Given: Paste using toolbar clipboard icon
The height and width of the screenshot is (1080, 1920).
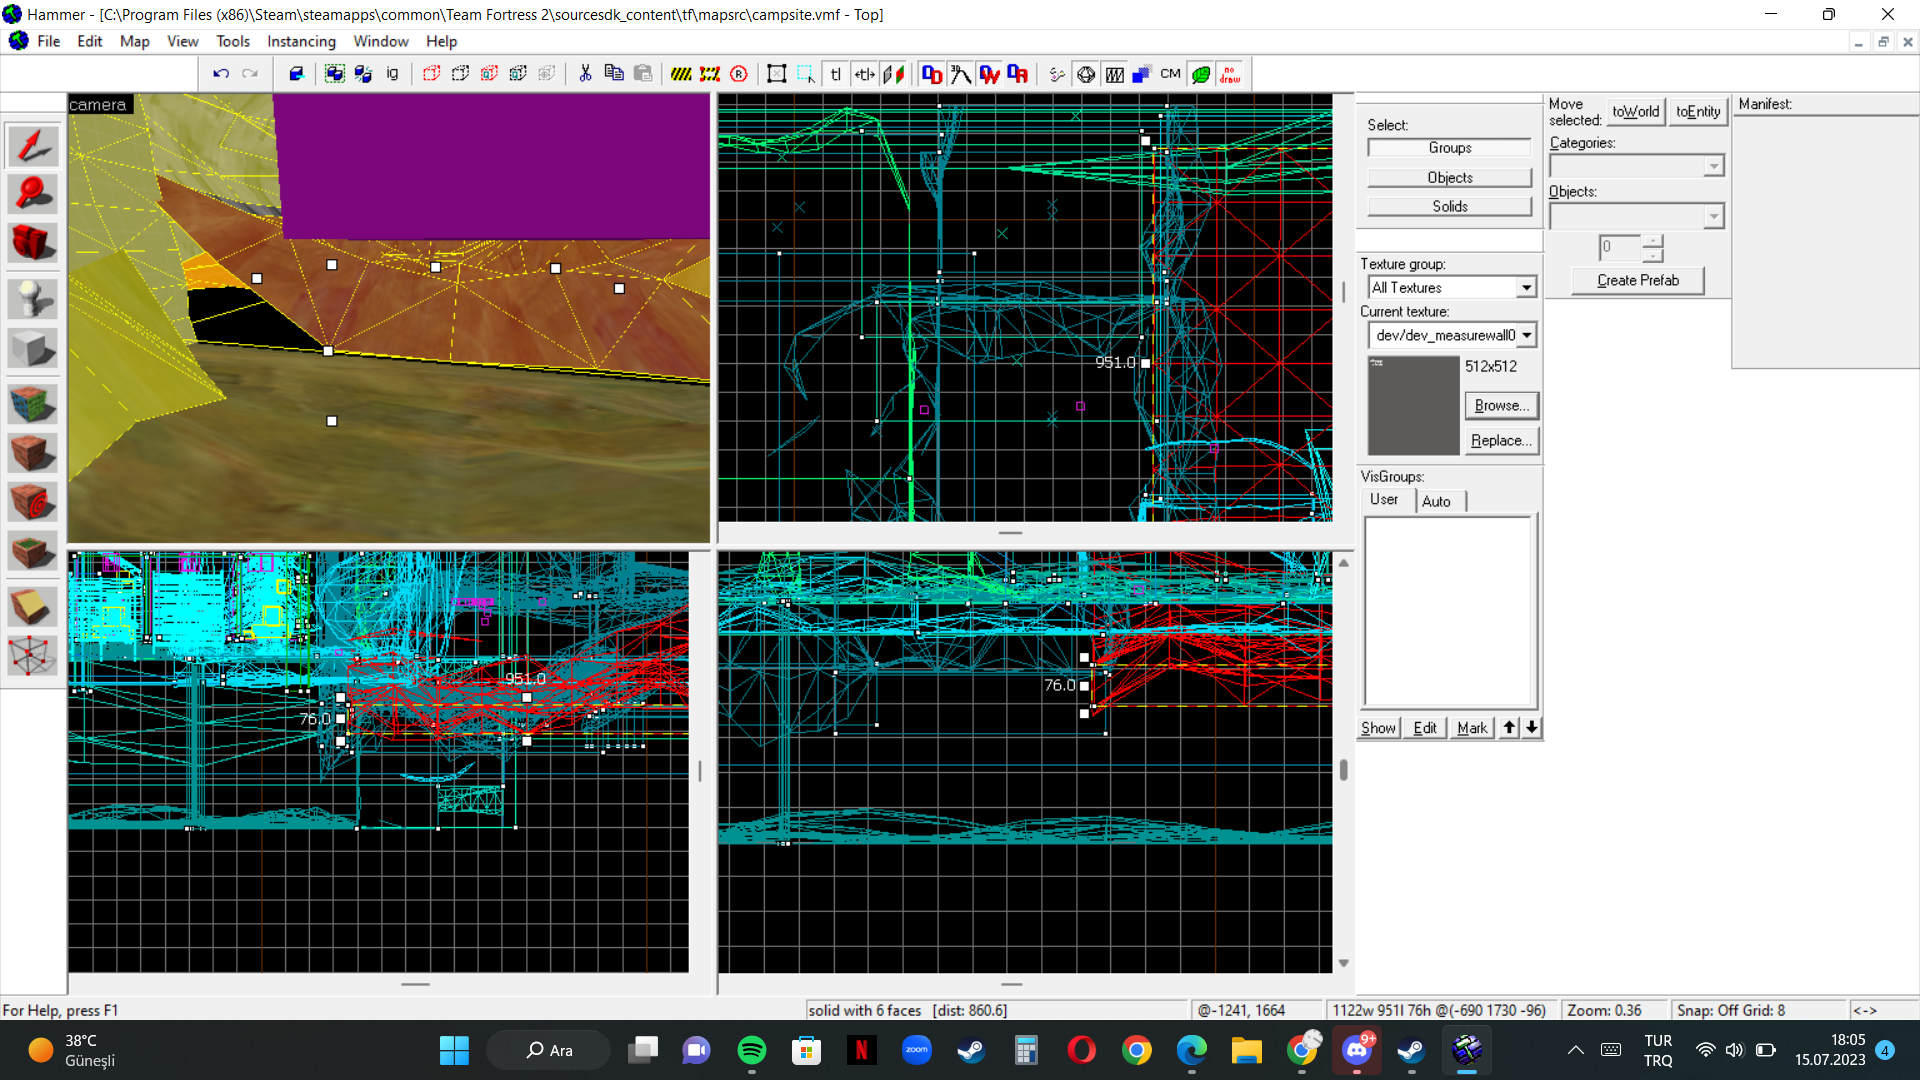Looking at the screenshot, I should (643, 74).
